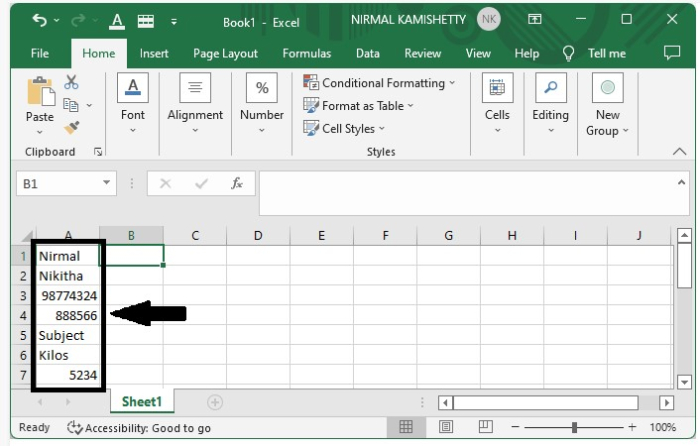Open Format as Table menu
Viewport: 700px width, 446px height.
coord(358,106)
